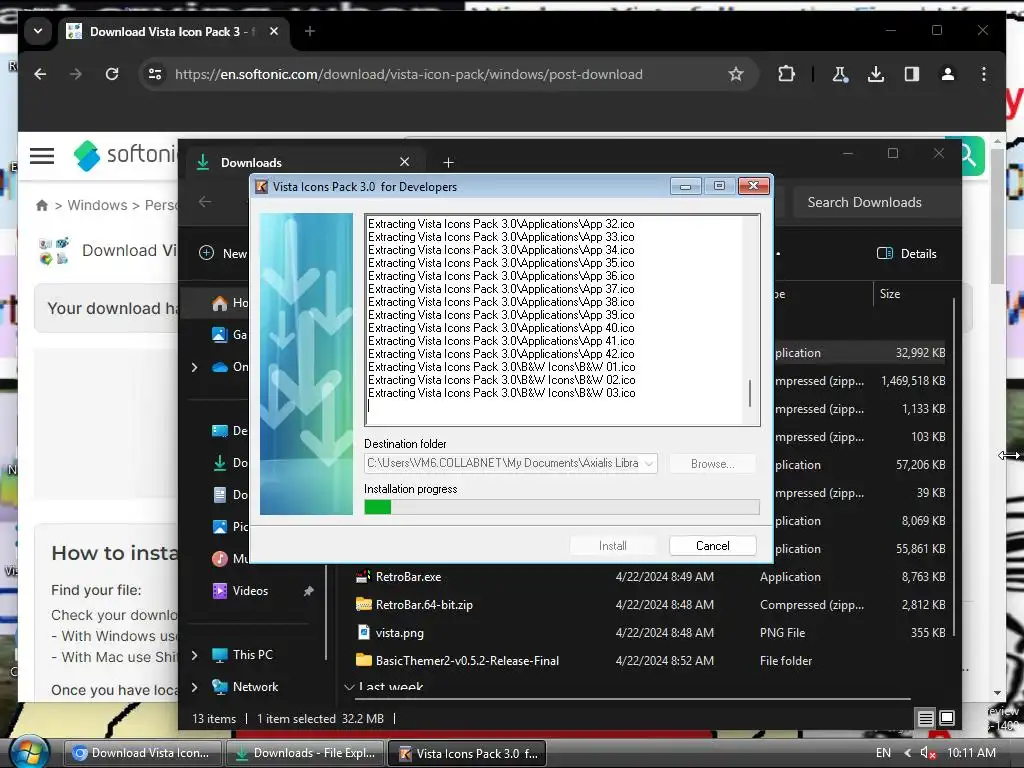
Task: Open Softonic hamburger menu
Action: tap(42, 155)
